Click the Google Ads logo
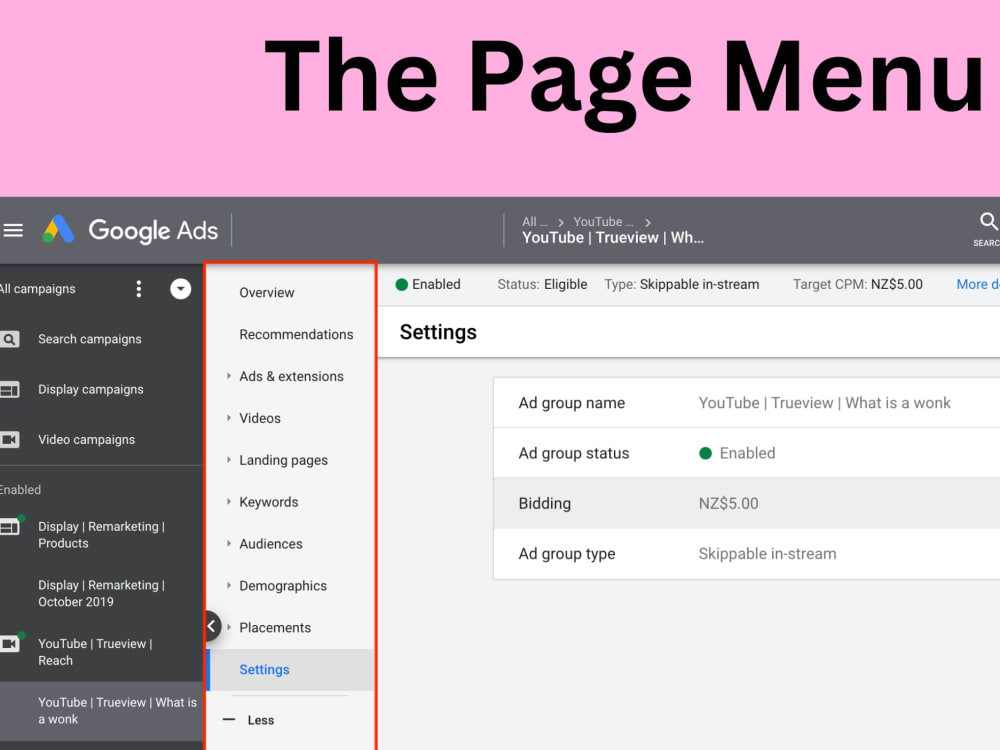Screen dimensions: 1000x750 pyautogui.click(x=131, y=230)
